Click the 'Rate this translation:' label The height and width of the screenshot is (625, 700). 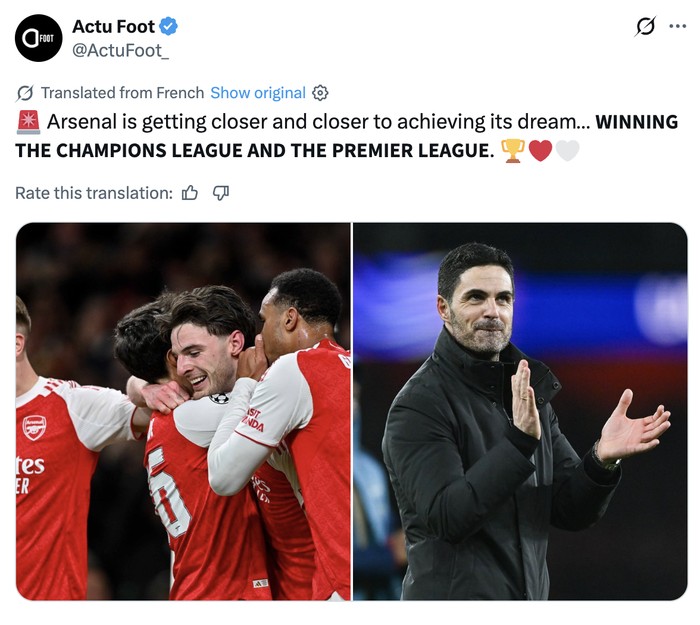tap(94, 193)
